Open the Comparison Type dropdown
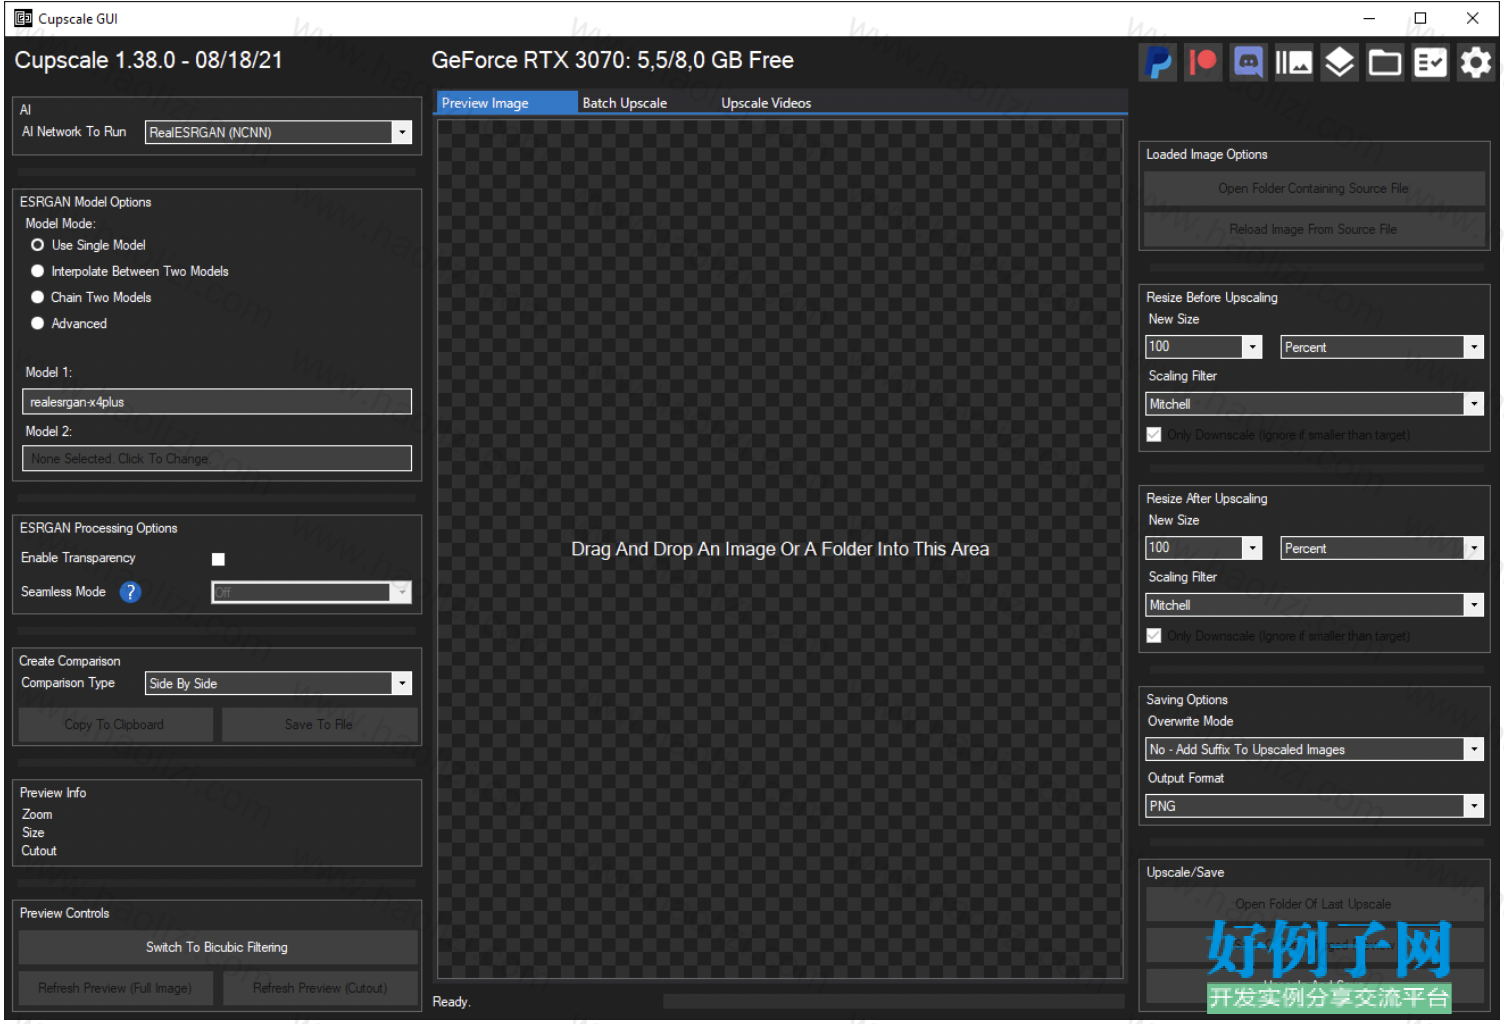 278,683
